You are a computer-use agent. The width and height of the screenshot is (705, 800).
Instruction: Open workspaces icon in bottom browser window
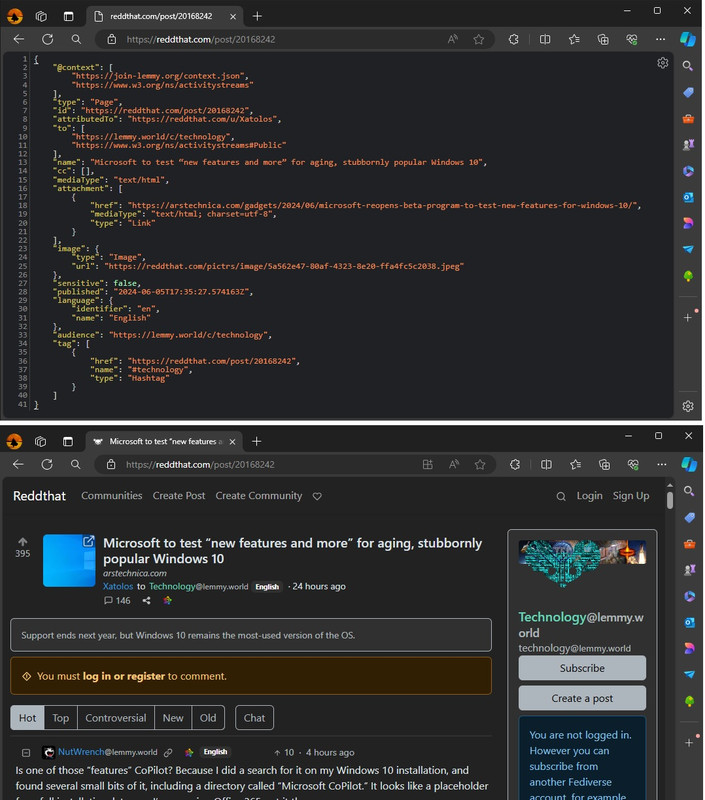40,441
